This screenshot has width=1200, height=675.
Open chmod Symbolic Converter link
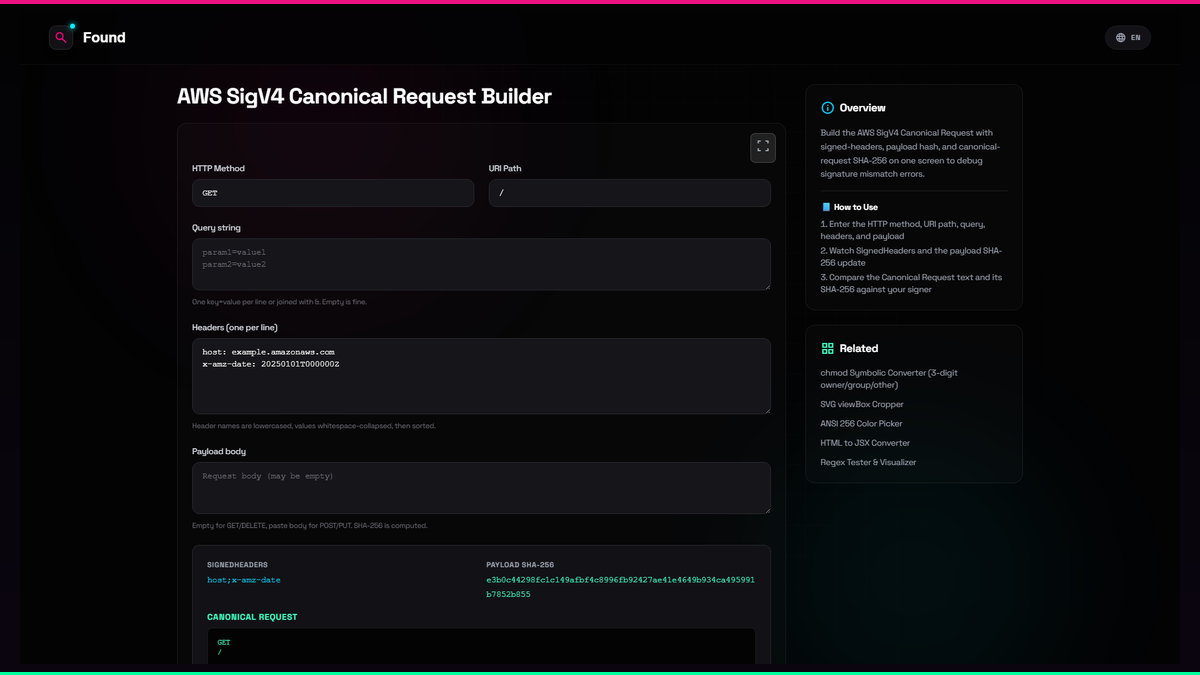[x=889, y=379]
